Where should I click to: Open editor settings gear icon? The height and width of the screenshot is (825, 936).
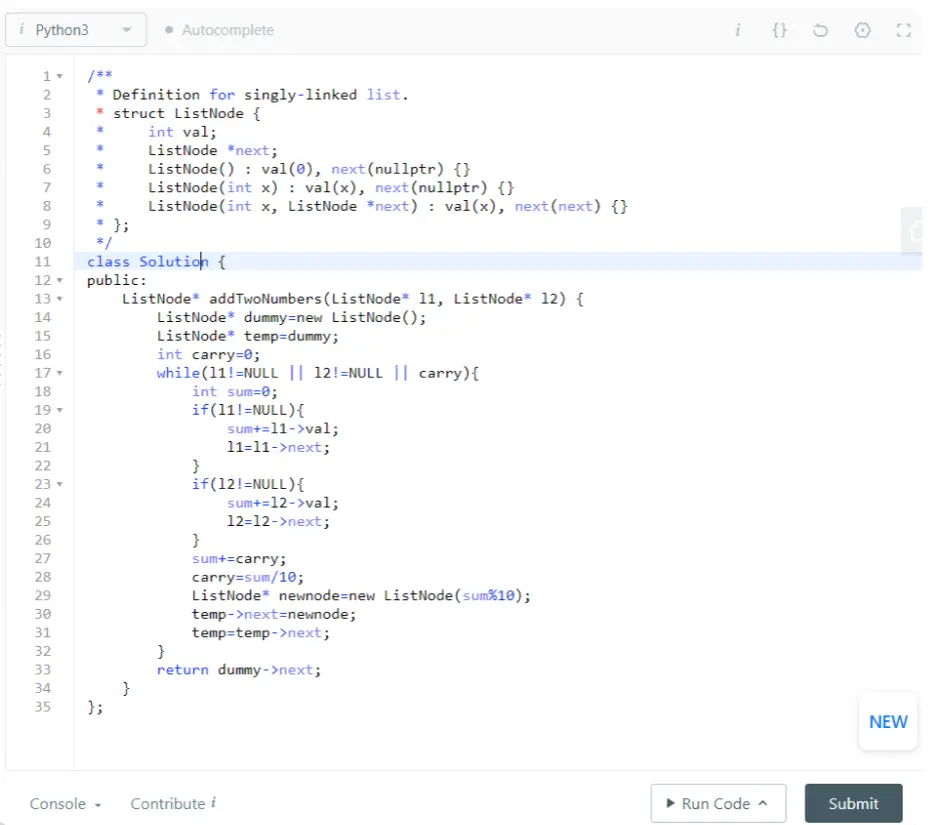pos(863,30)
